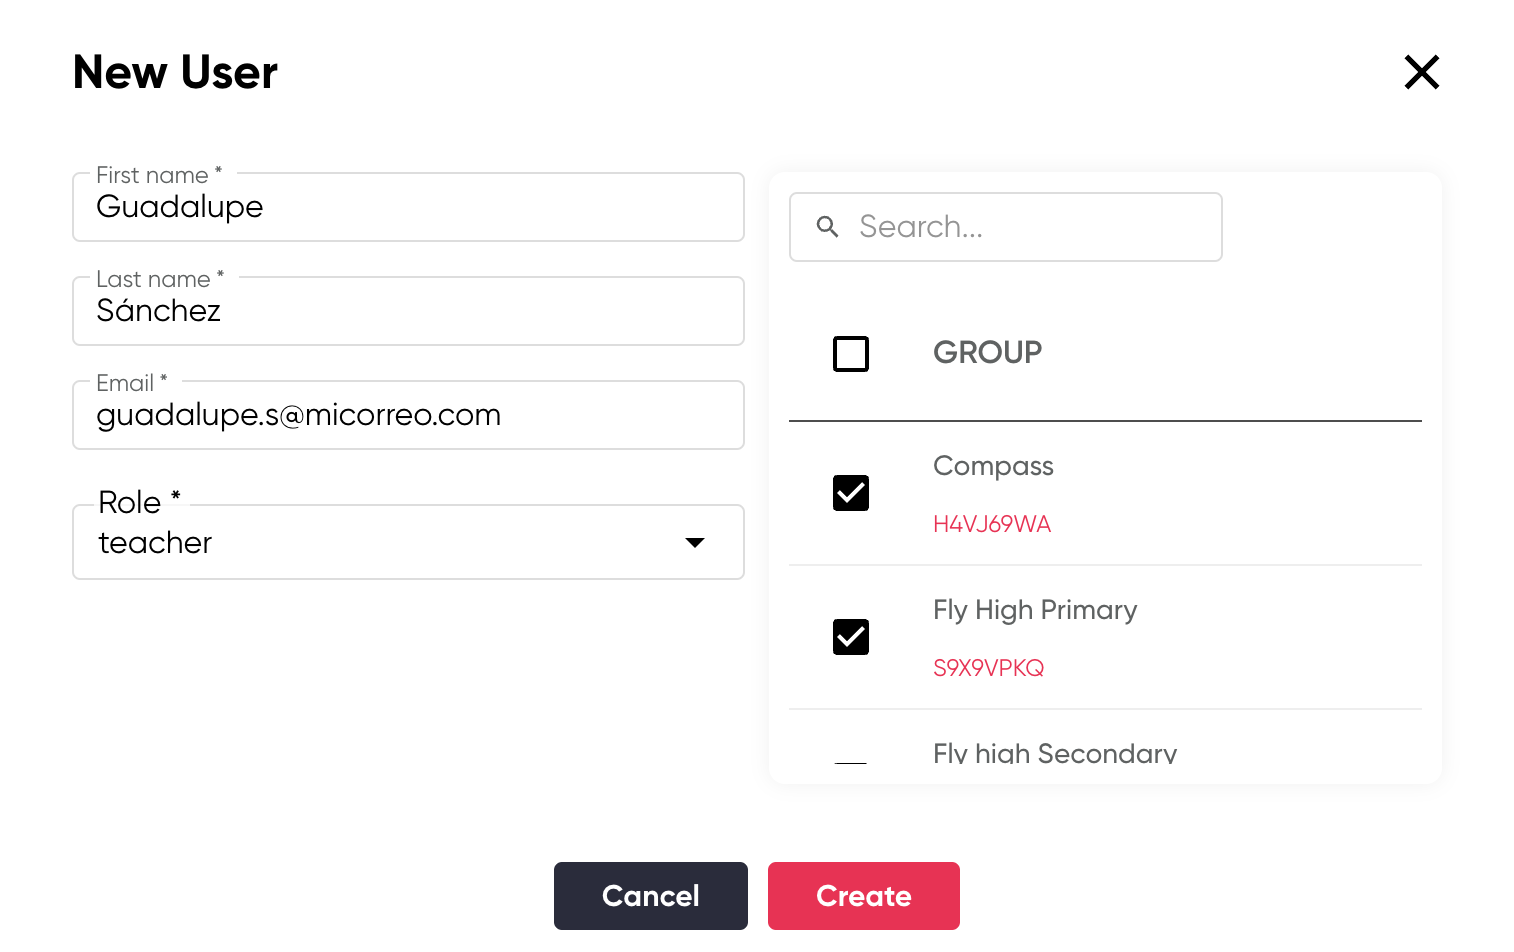Click the search magnifier icon
Image resolution: width=1514 pixels, height=952 pixels.
pos(827,227)
